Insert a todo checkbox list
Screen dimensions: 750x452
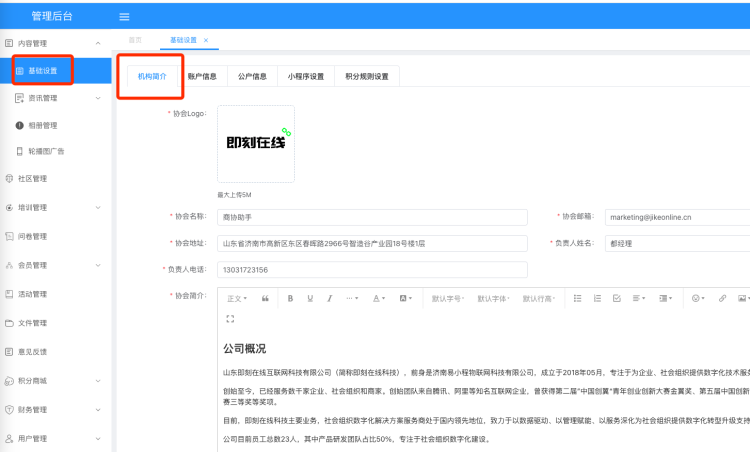617,298
